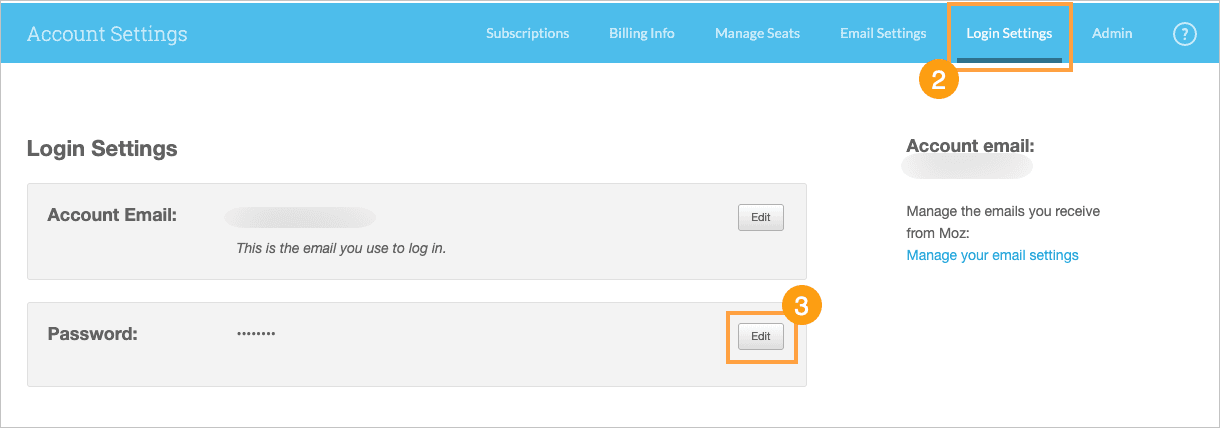This screenshot has width=1220, height=428.
Task: Follow the Manage your email settings link
Action: coord(992,255)
